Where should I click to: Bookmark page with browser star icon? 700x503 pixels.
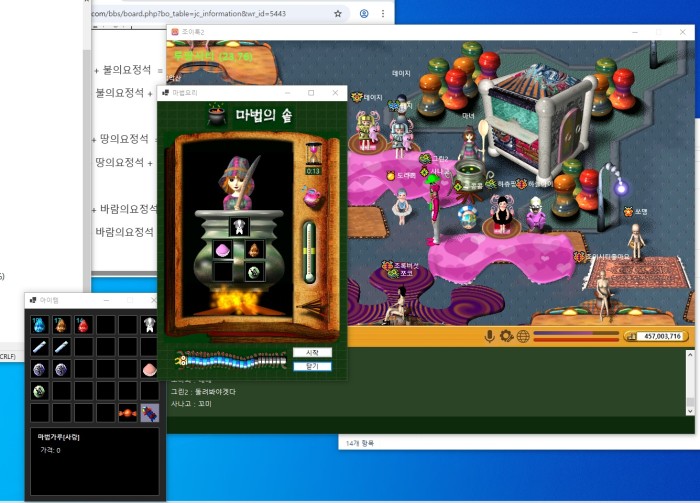338,14
